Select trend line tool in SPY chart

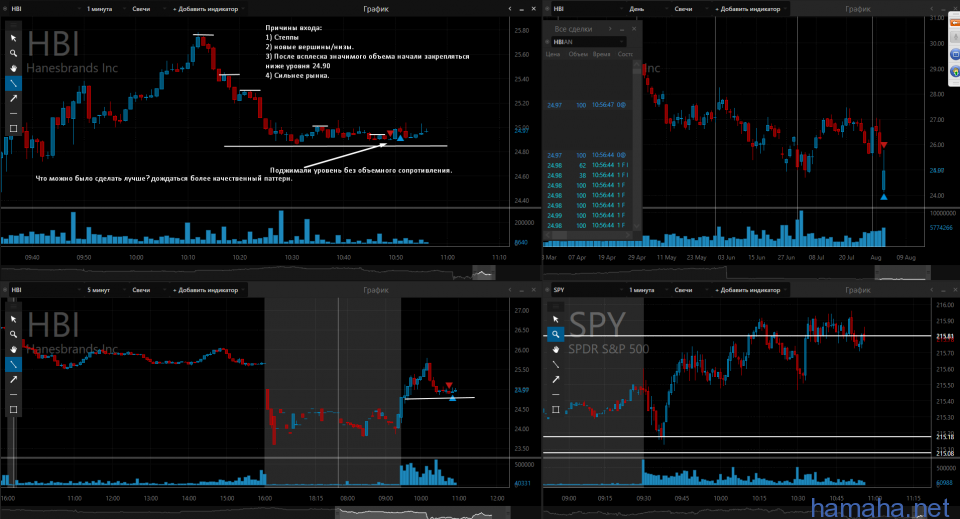point(555,364)
